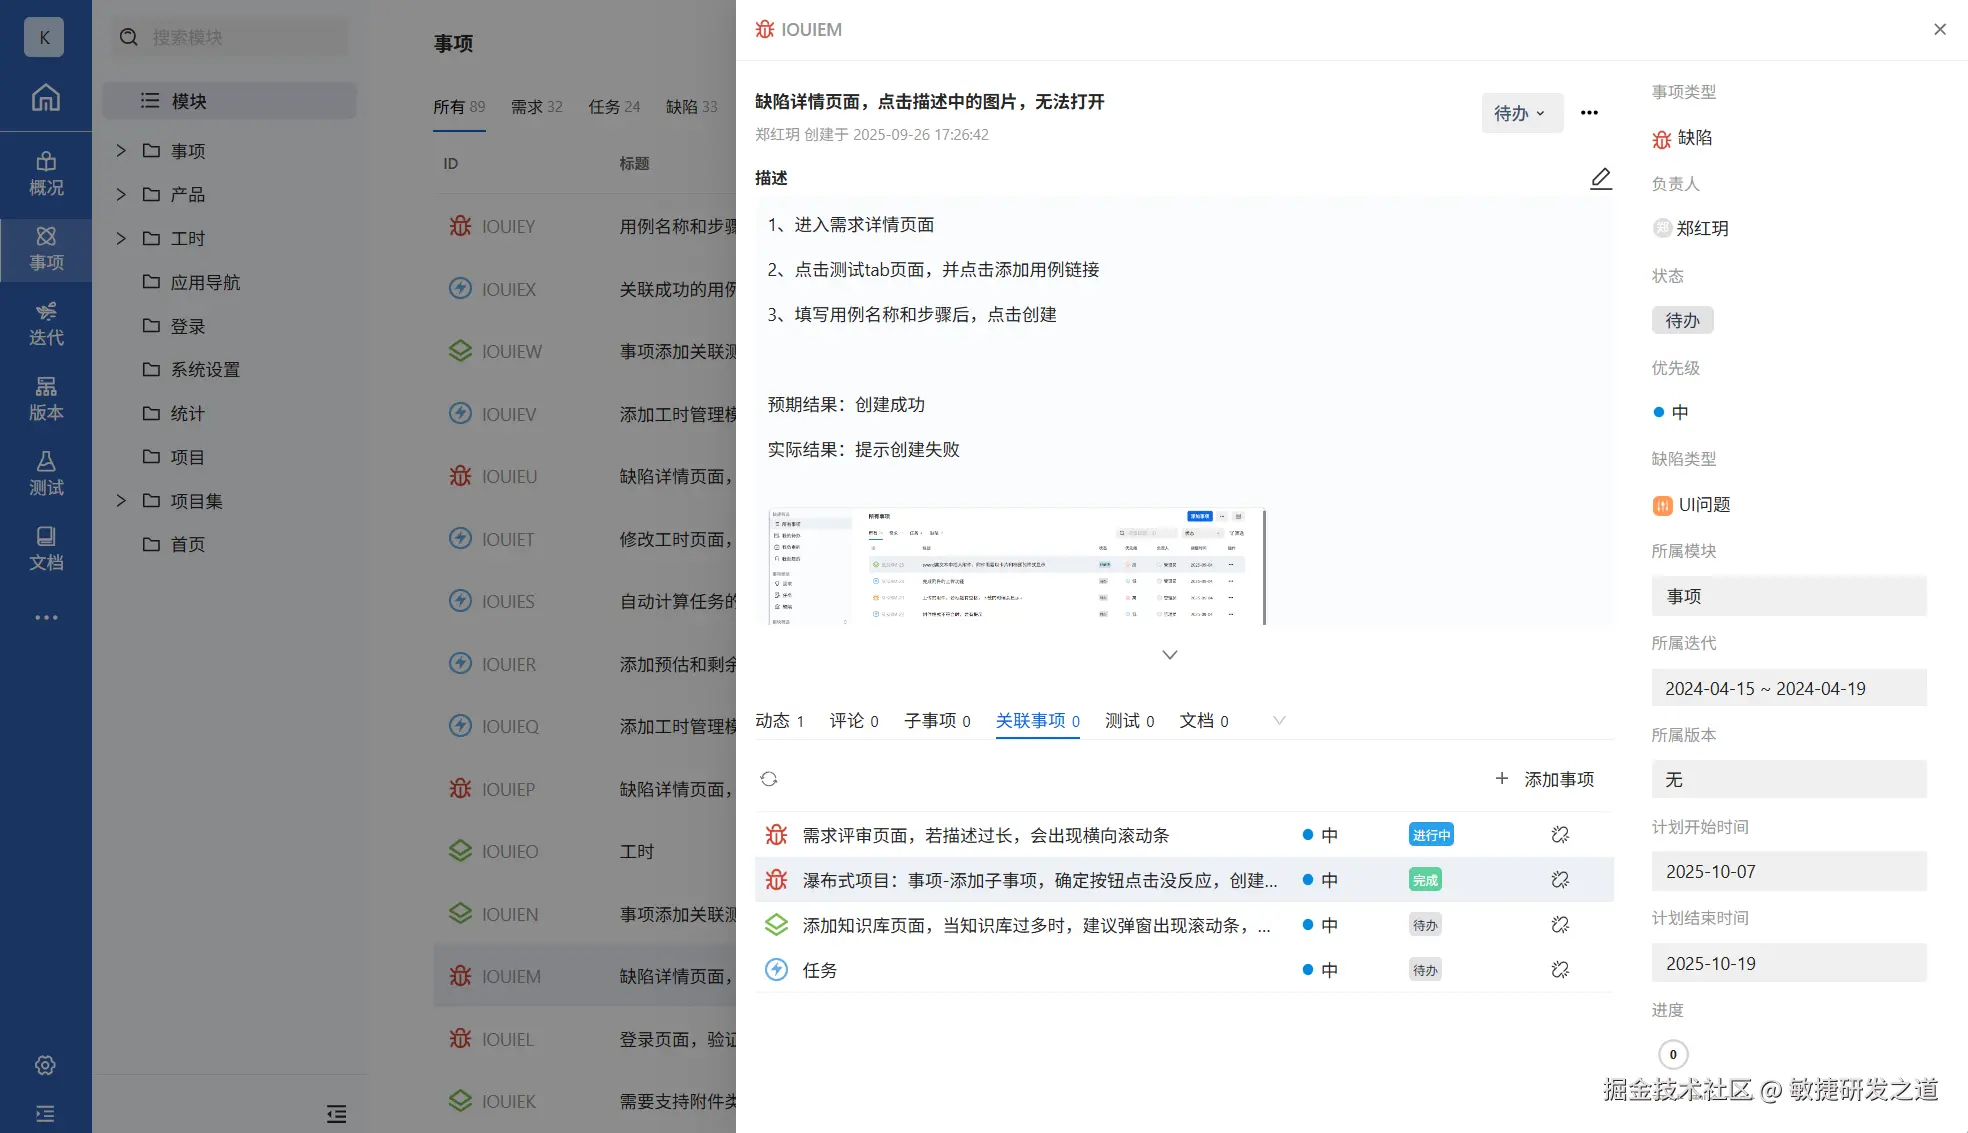
Task: Click the edit description pencil icon
Action: 1600,178
